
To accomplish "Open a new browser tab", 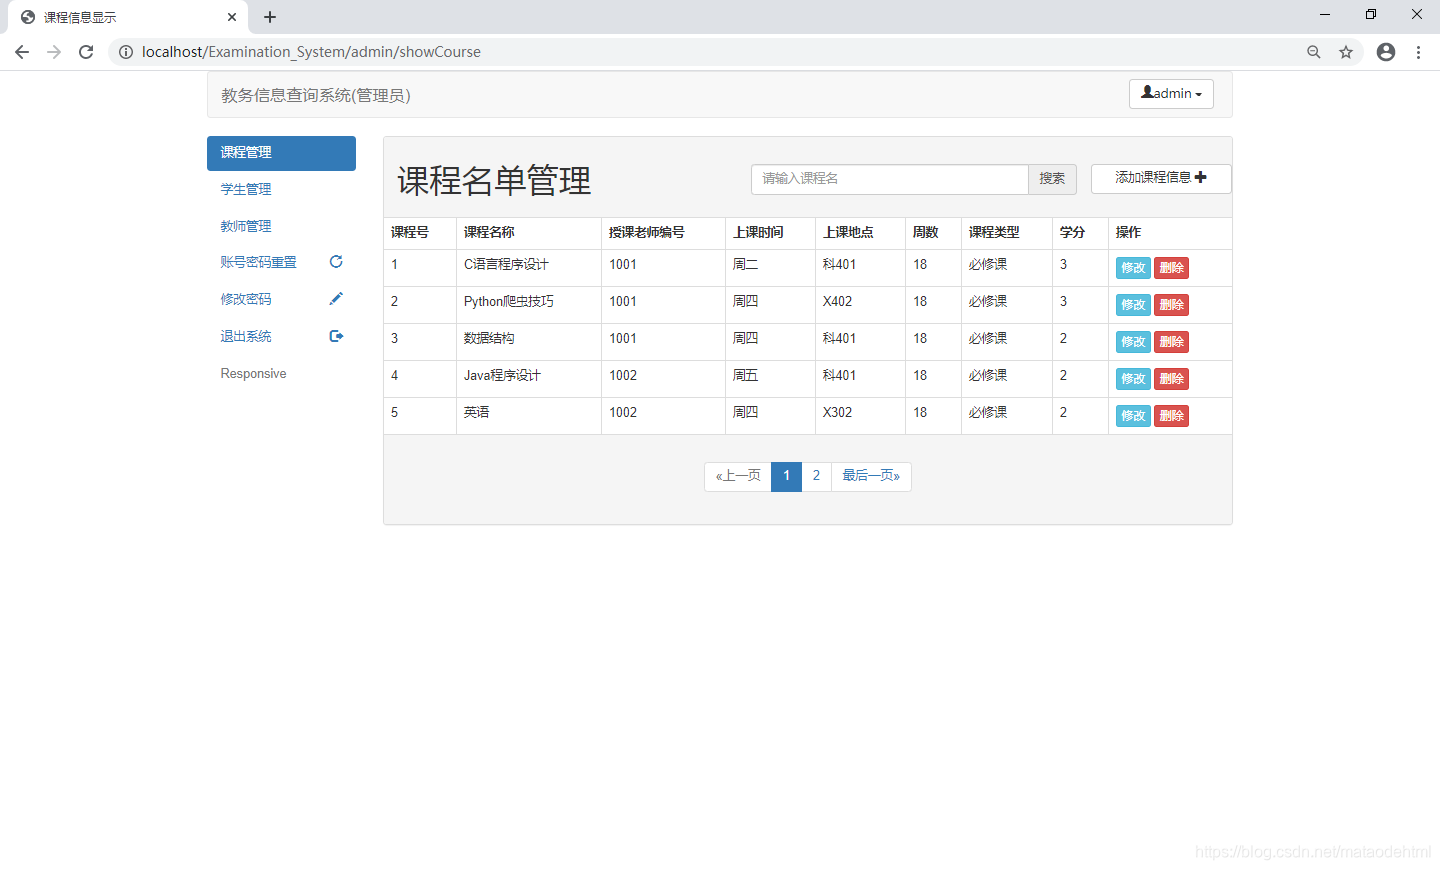I will (x=270, y=17).
